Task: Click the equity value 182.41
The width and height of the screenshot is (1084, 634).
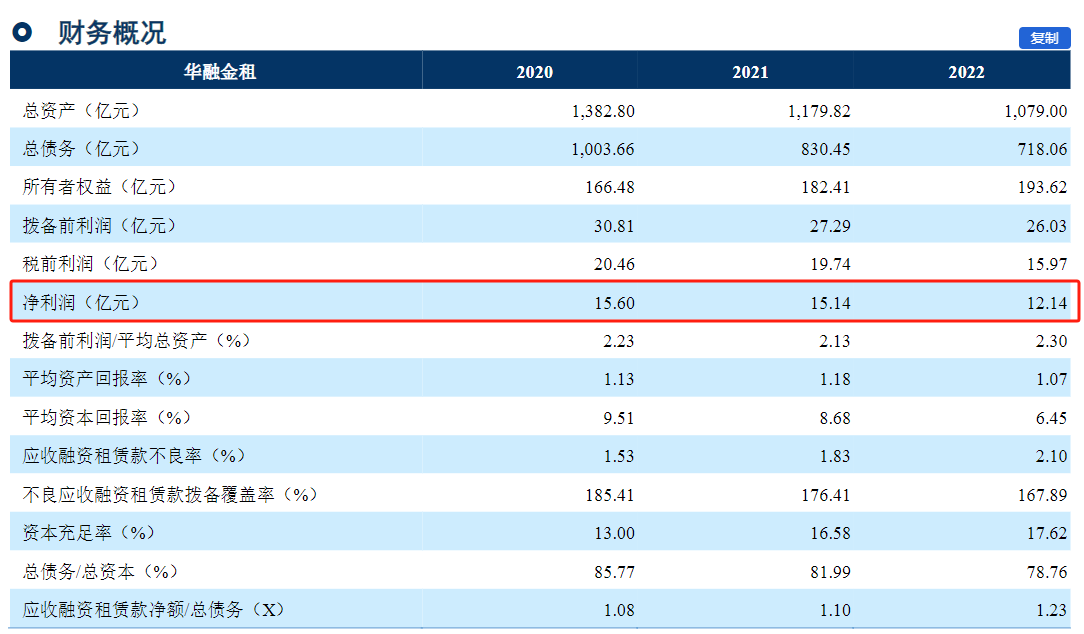Action: (x=825, y=187)
